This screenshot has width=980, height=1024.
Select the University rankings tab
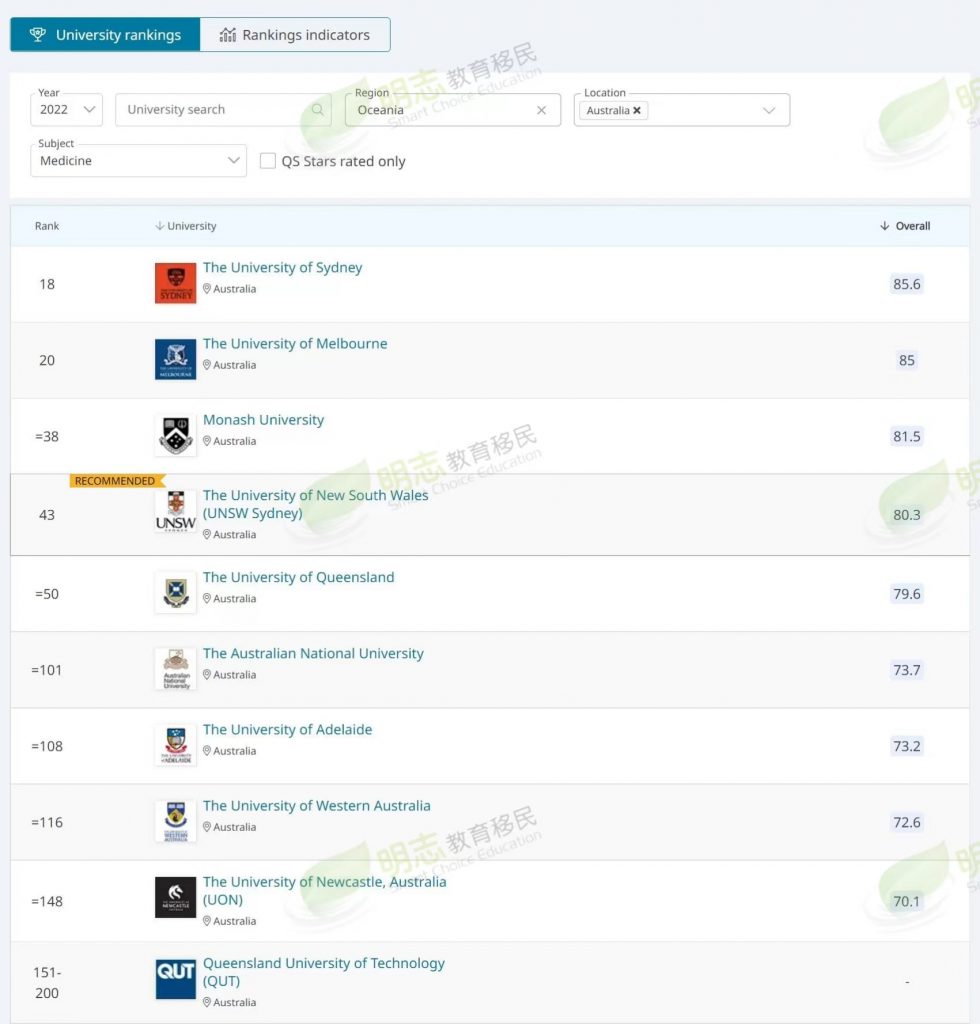tap(105, 35)
